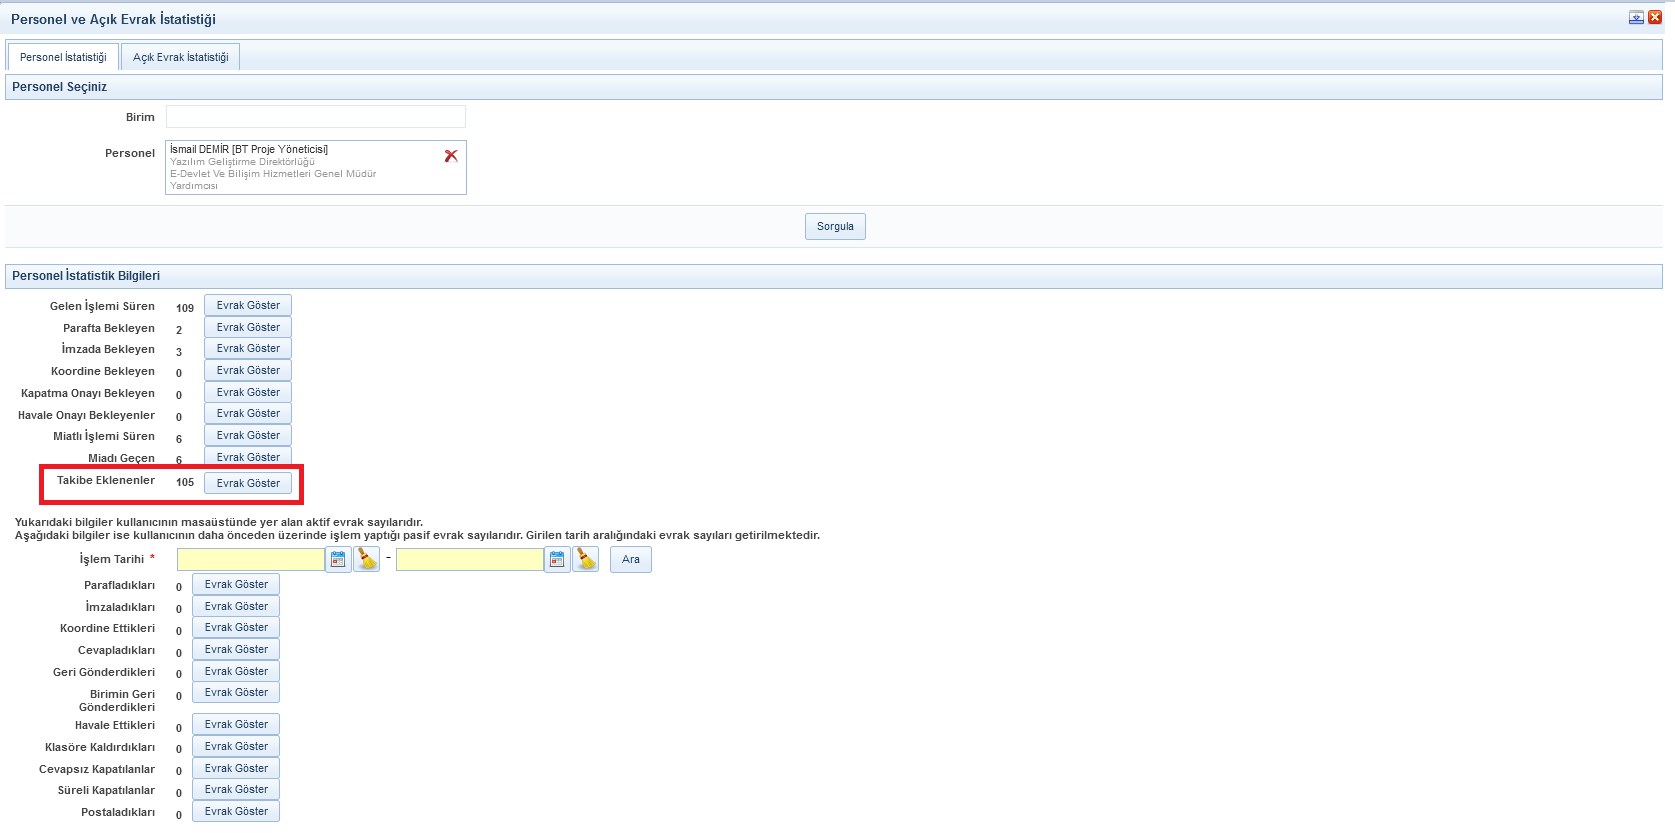Select the Personel İstatistiği tab
Screen dimensions: 1675x833
click(63, 57)
